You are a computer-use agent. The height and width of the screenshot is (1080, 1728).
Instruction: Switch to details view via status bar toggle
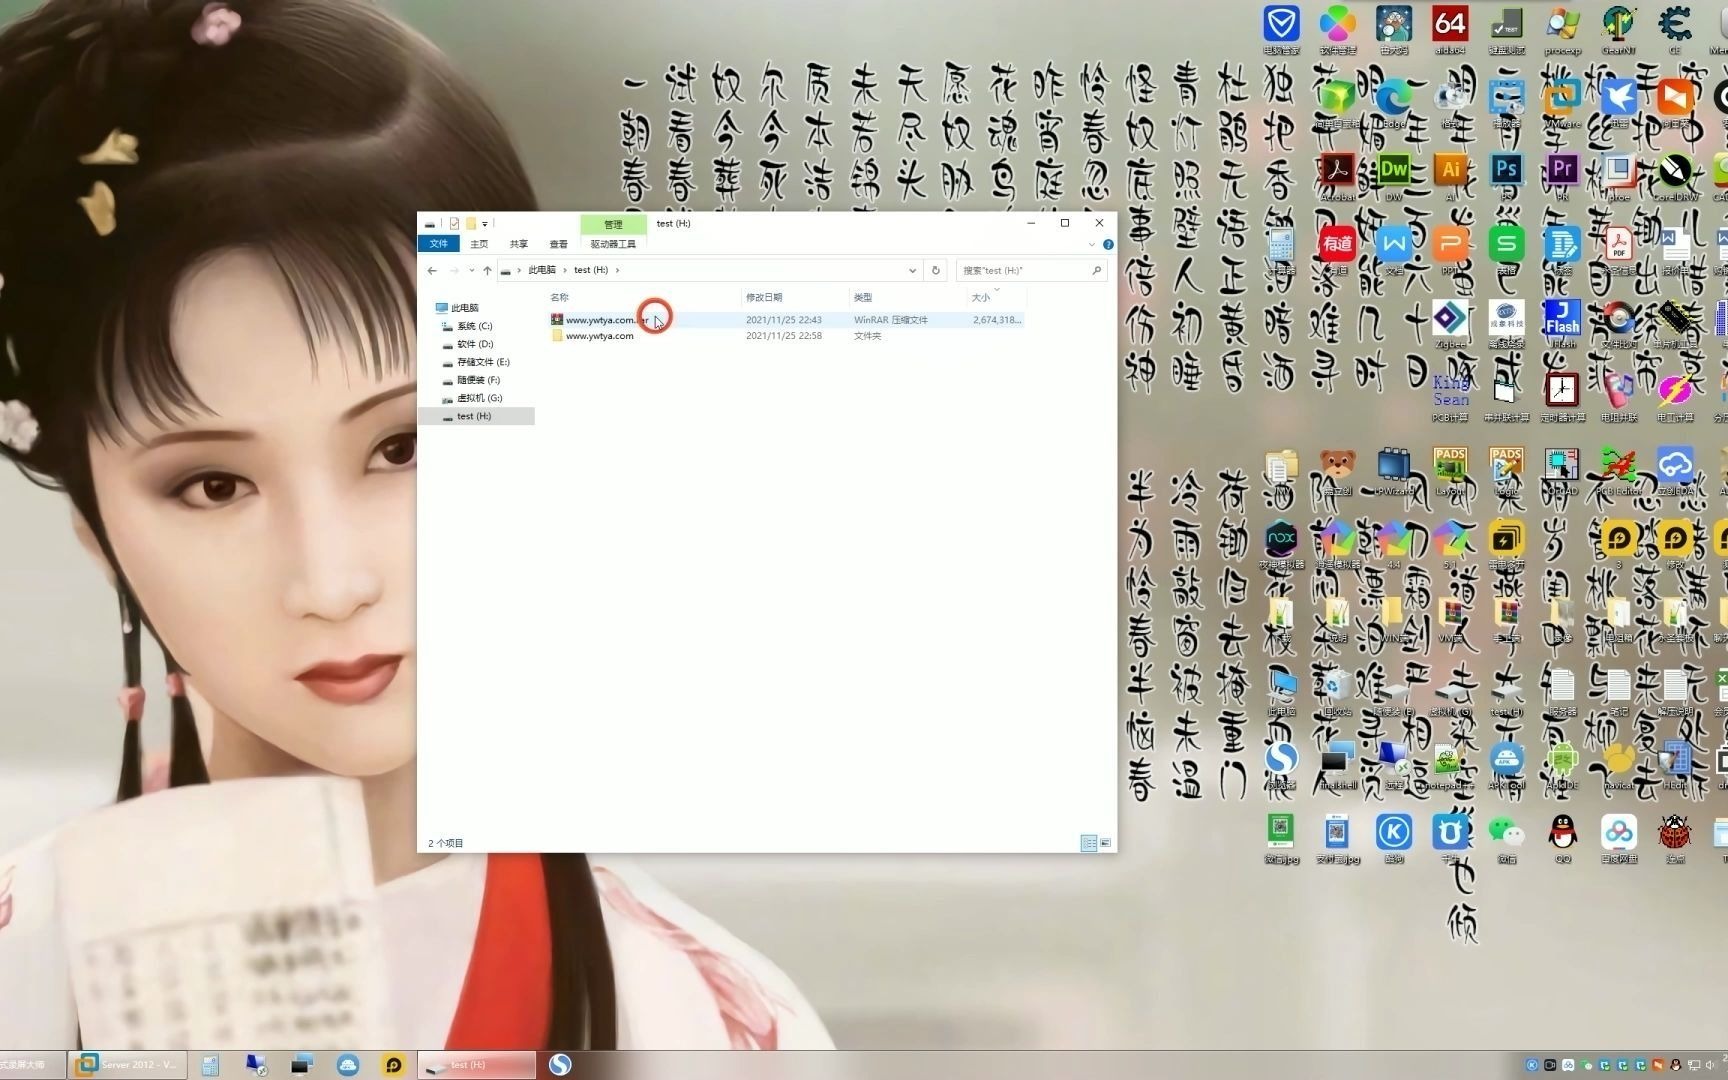pos(1089,843)
